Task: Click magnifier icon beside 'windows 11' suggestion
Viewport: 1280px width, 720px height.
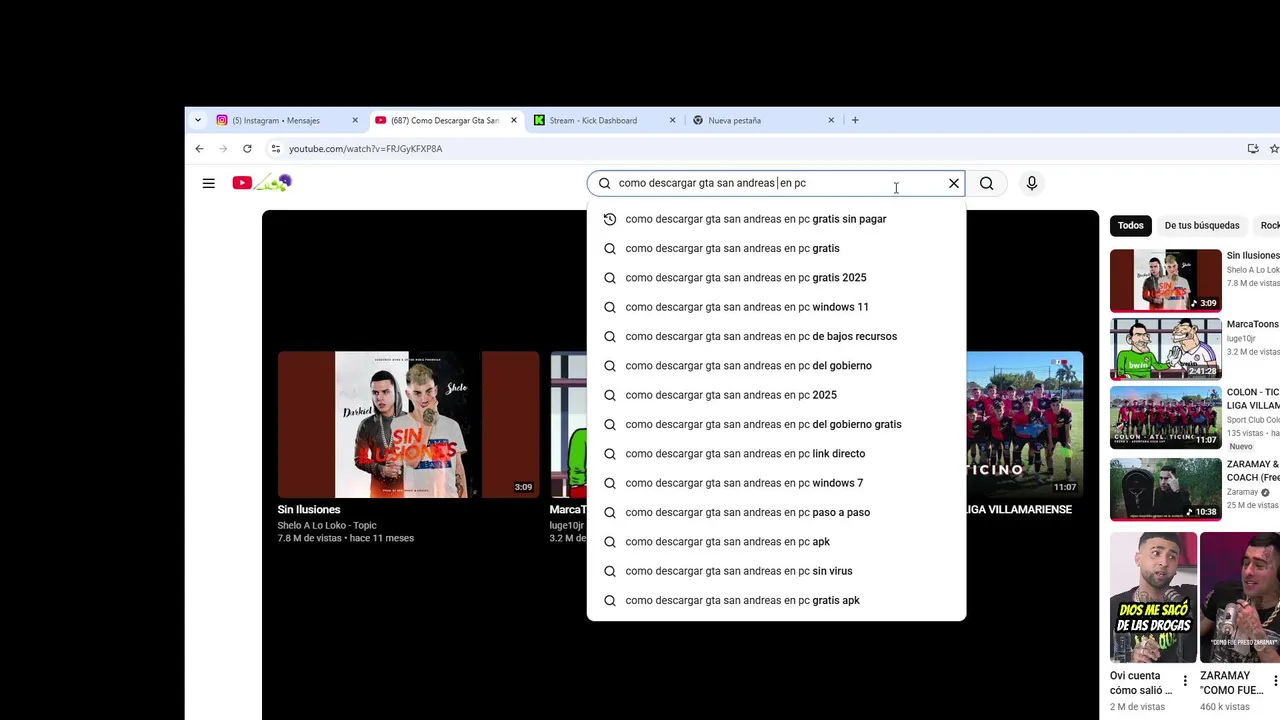Action: (x=610, y=307)
